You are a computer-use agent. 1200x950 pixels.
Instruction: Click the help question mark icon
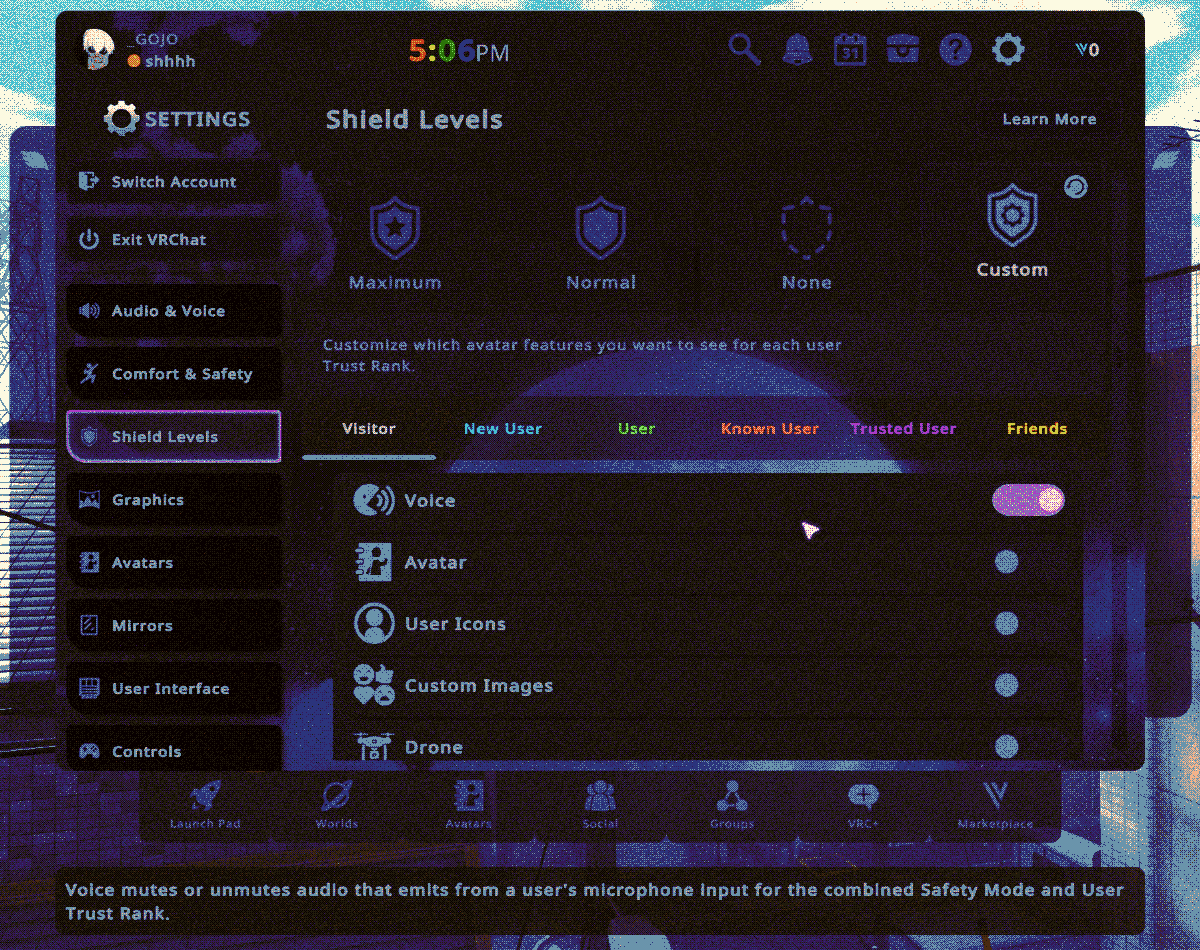click(955, 49)
